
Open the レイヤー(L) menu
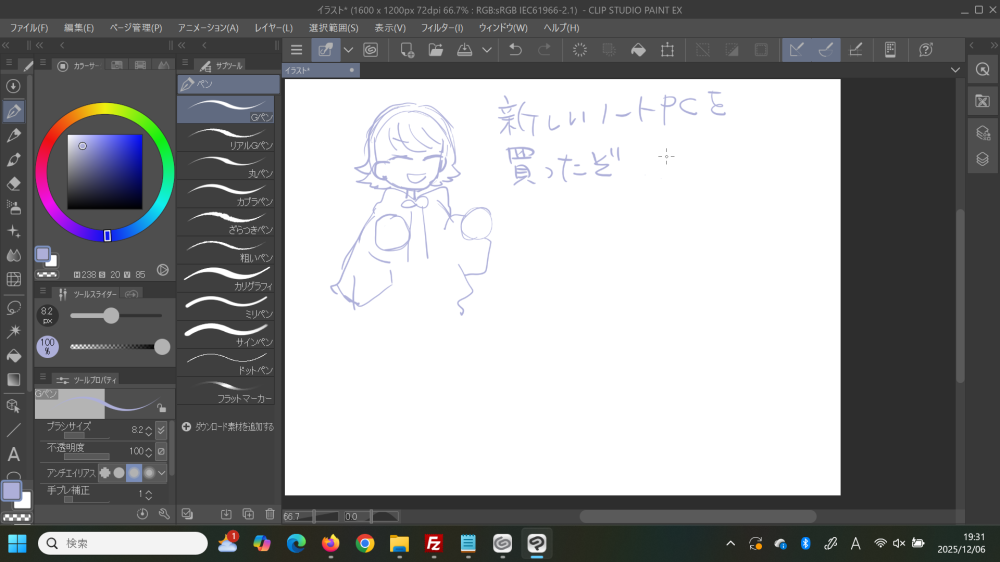tap(274, 27)
